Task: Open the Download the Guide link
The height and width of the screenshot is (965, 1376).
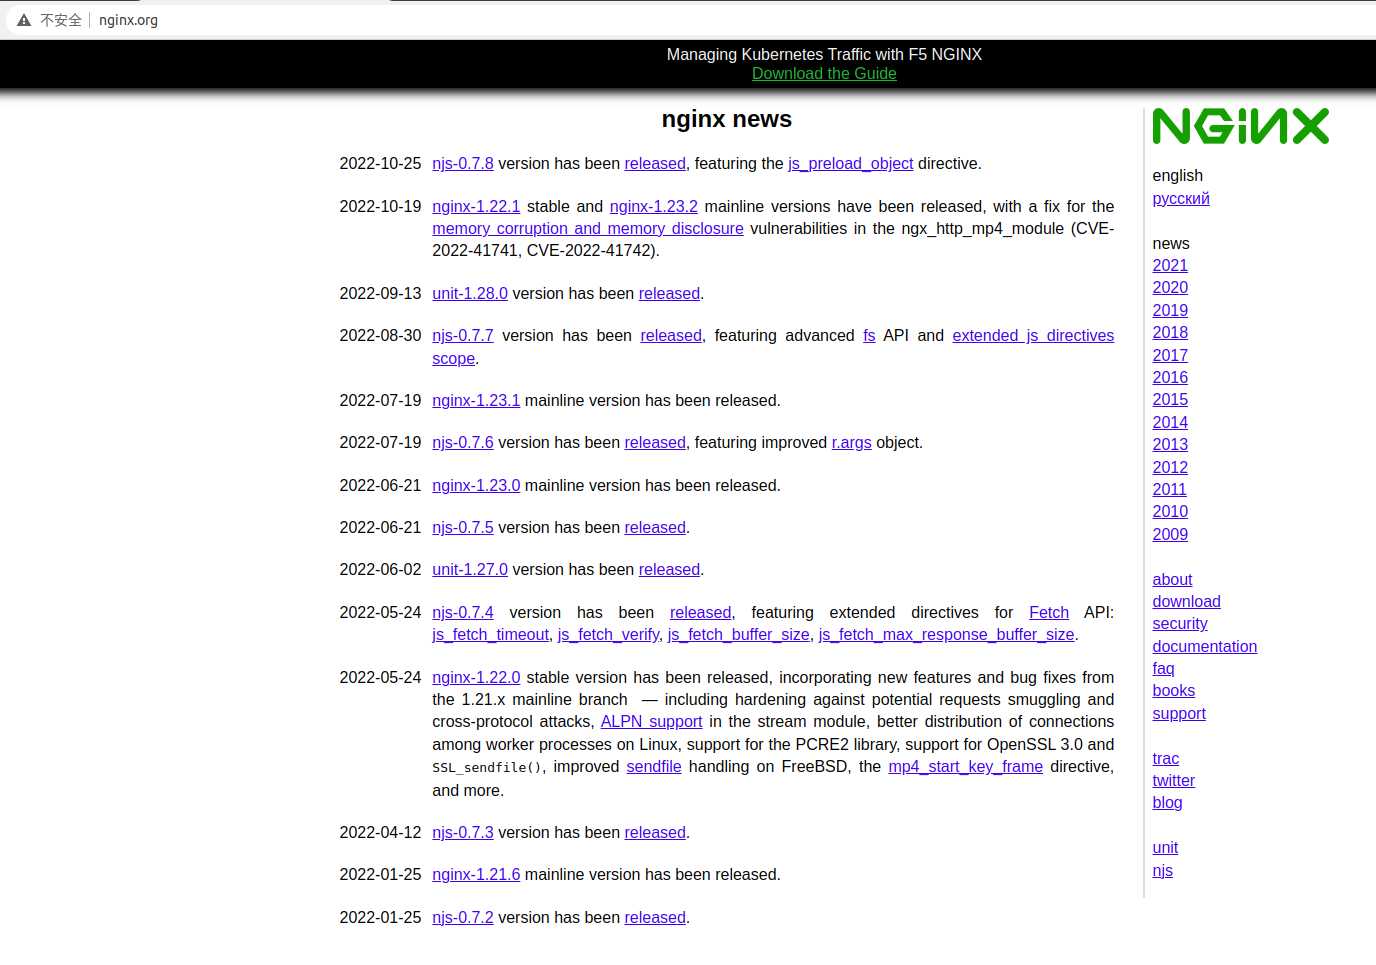Action: (x=824, y=74)
